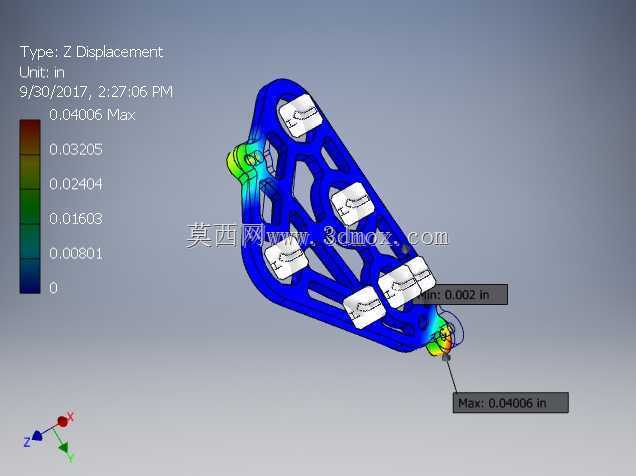Click the 0.02404 legend value
636x476 pixels.
(x=76, y=184)
